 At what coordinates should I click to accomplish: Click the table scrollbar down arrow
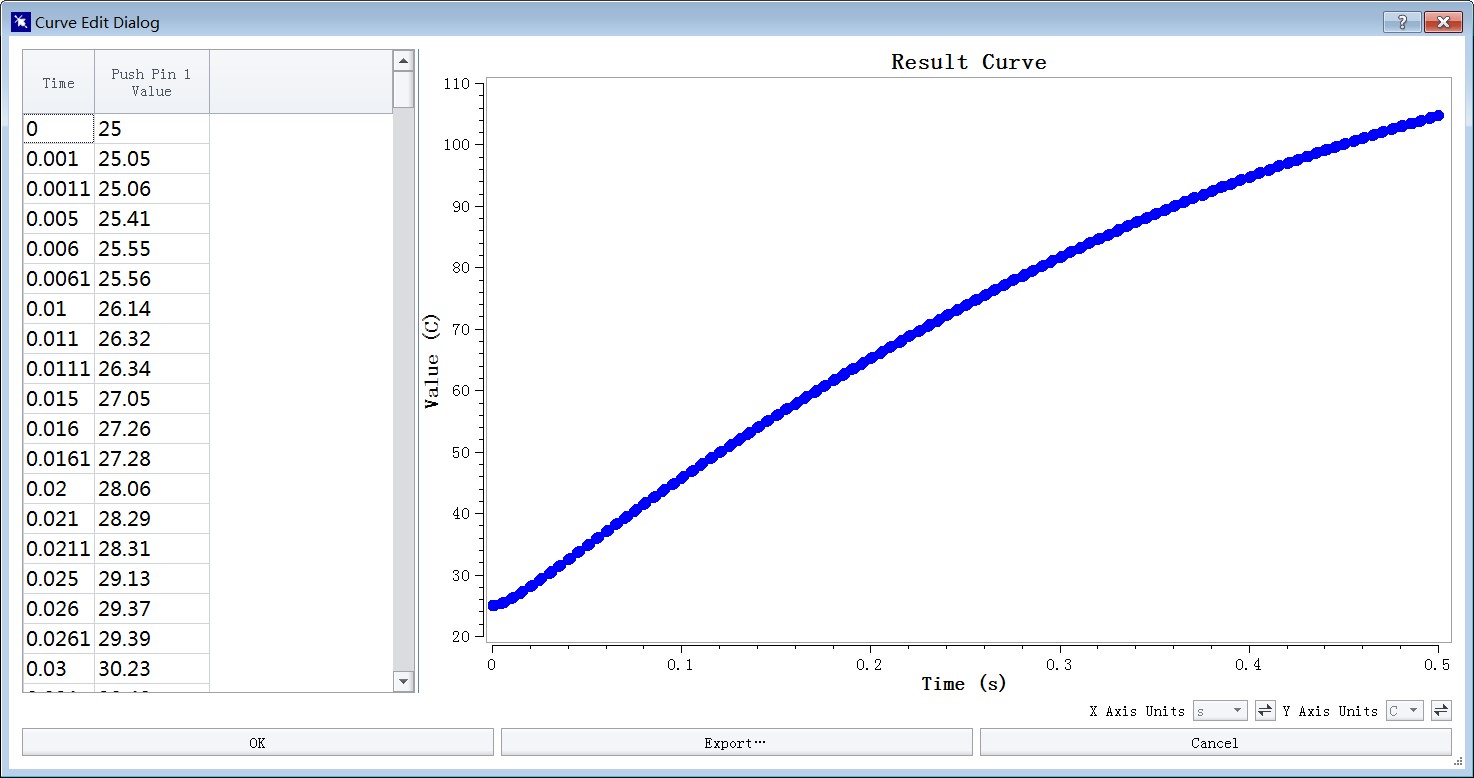[403, 681]
